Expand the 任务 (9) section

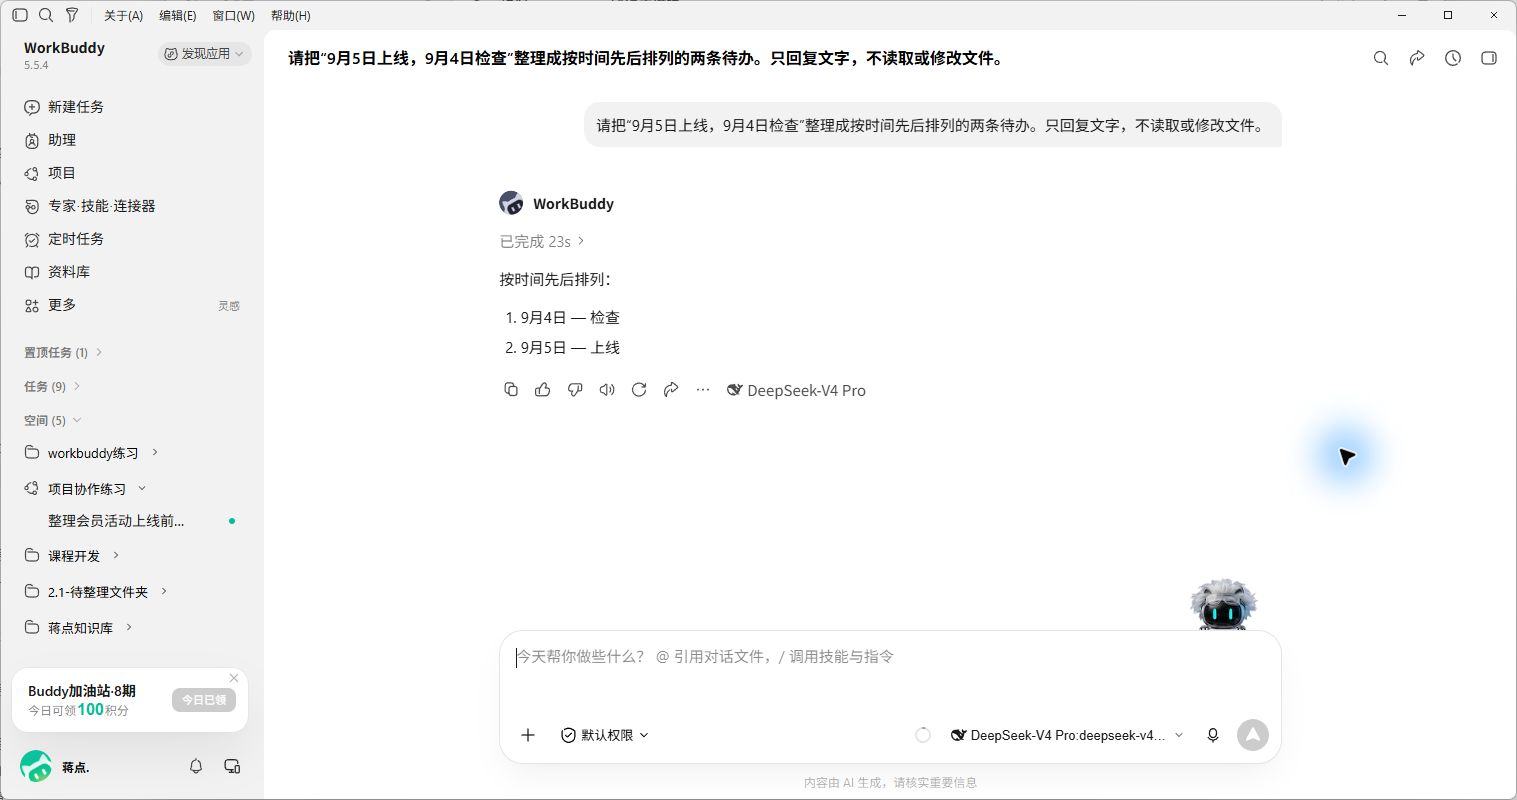(52, 386)
